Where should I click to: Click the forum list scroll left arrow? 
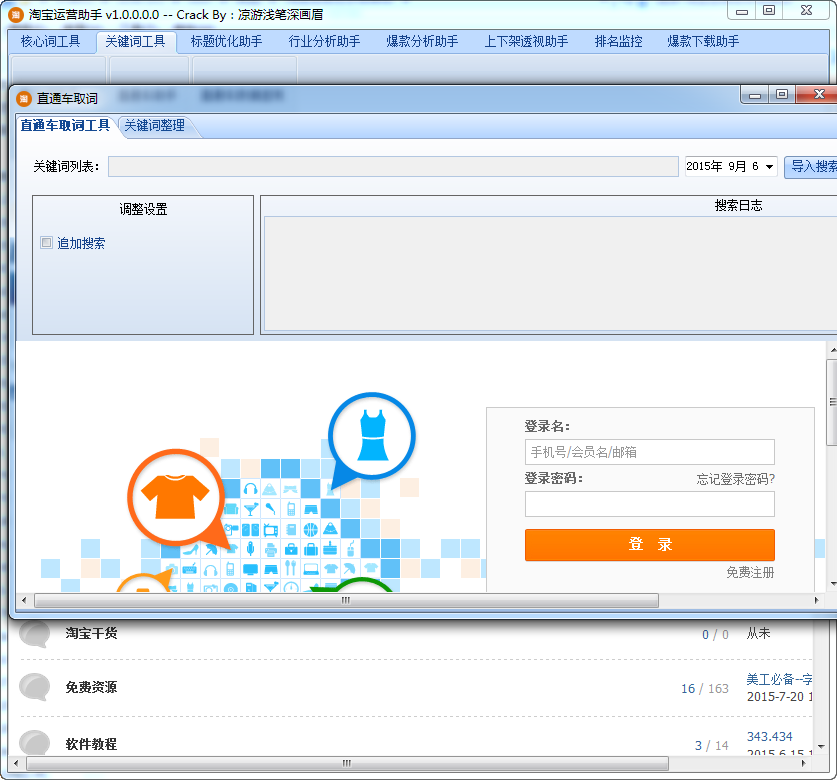coord(16,763)
